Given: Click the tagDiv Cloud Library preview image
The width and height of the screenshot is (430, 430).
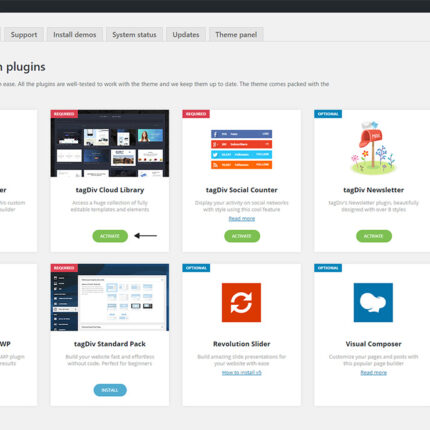Looking at the screenshot, I should pyautogui.click(x=110, y=143).
